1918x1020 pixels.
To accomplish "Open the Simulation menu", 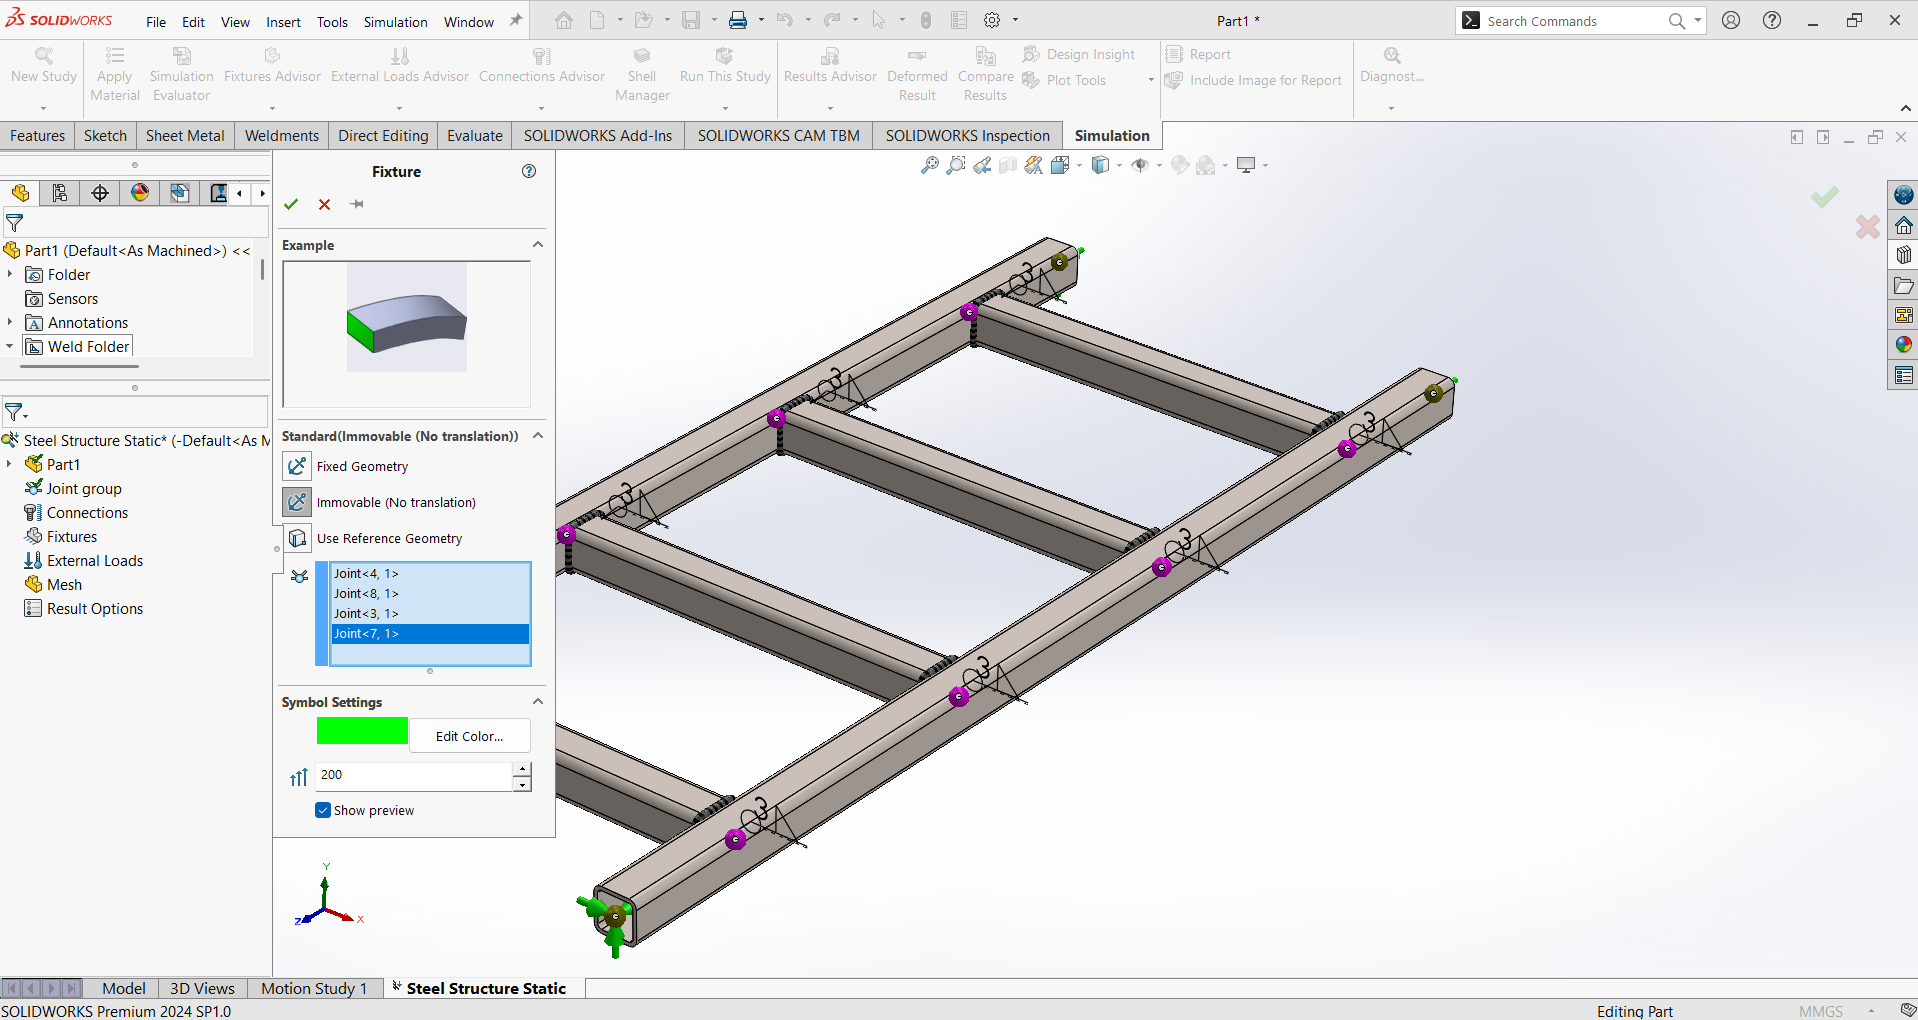I will (395, 21).
